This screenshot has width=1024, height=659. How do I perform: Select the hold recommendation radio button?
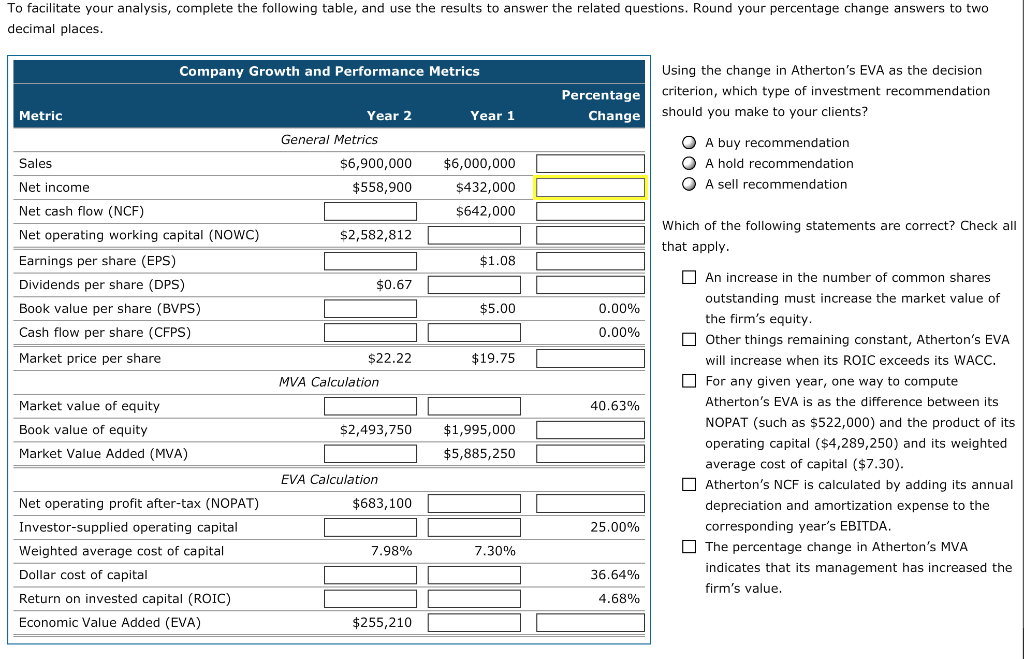(688, 163)
